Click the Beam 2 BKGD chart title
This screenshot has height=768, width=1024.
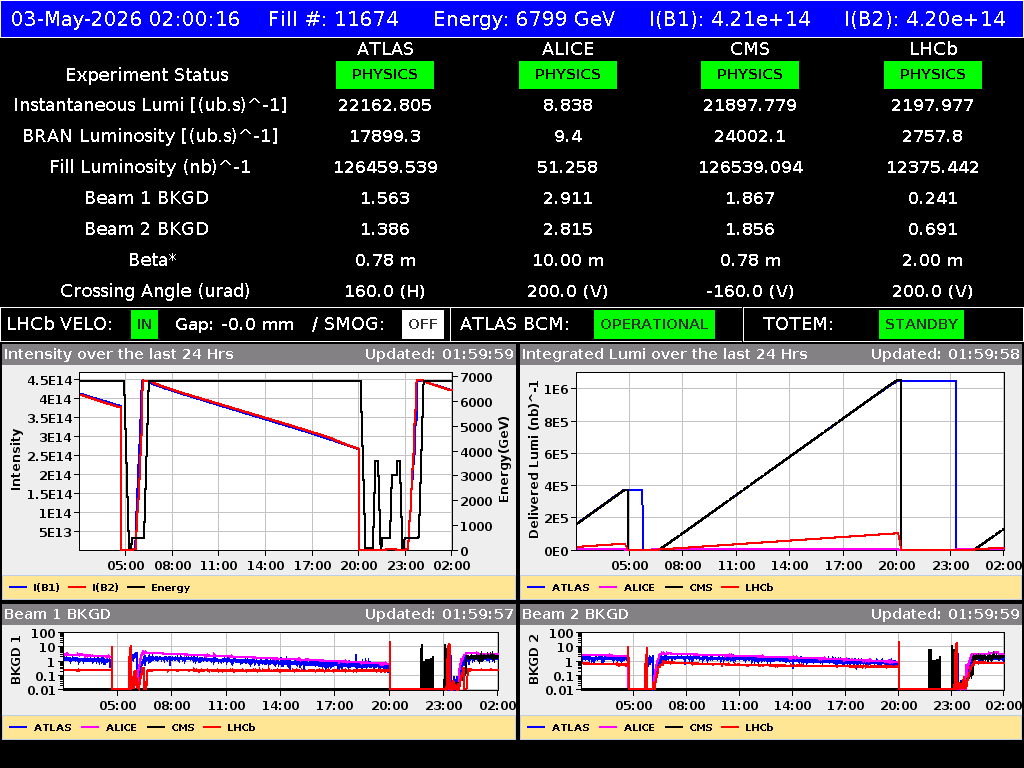point(575,615)
